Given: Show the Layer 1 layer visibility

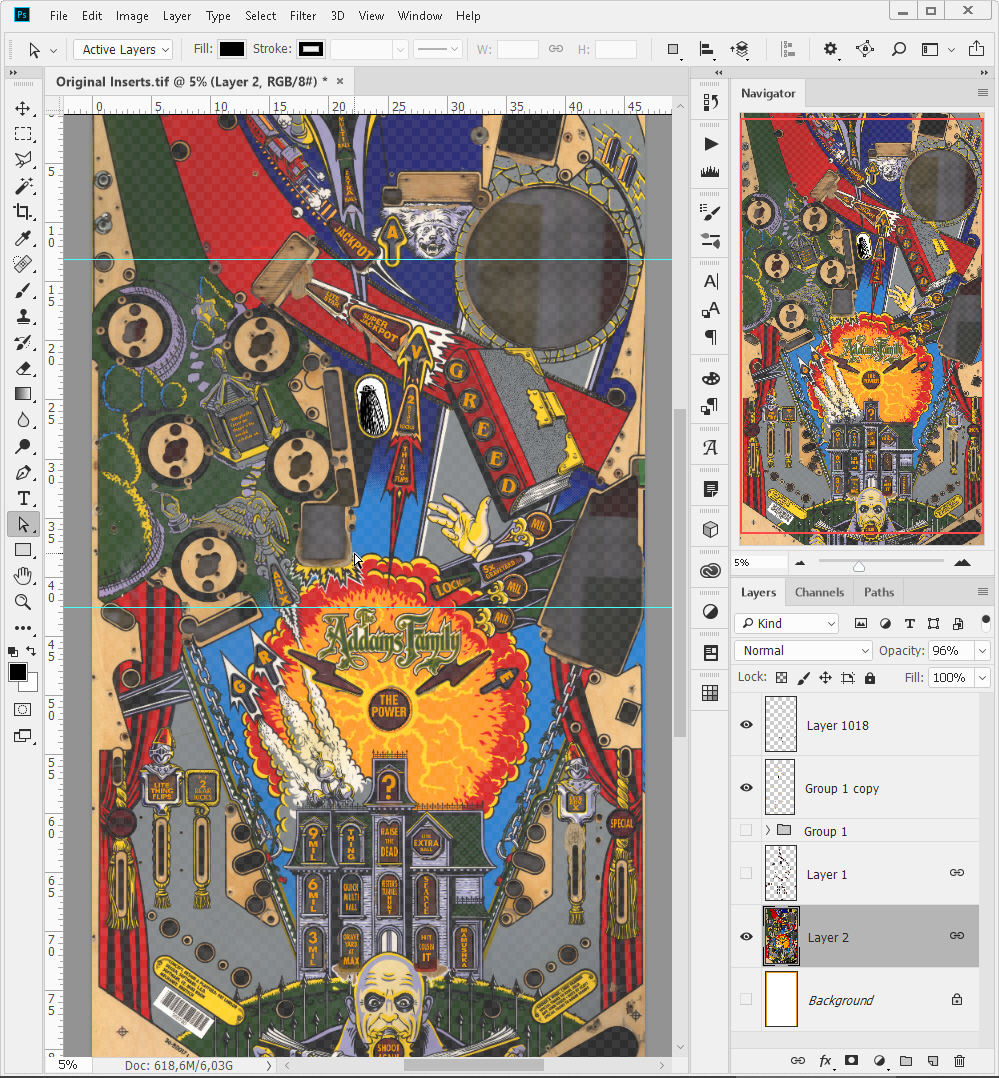Looking at the screenshot, I should pyautogui.click(x=746, y=872).
